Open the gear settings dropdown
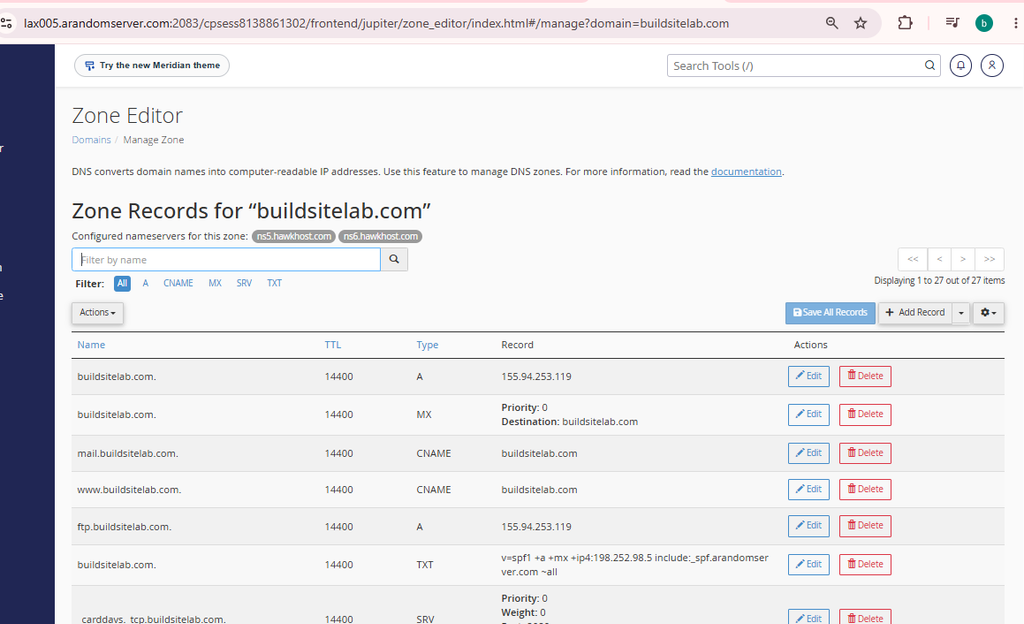Screen dimensions: 1024x624 (x=988, y=313)
